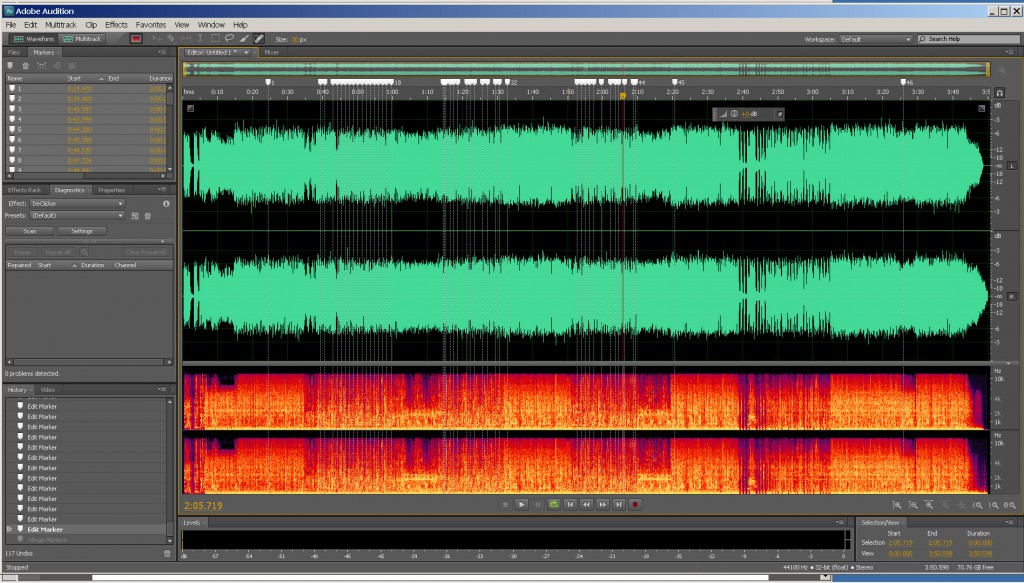Switch to Waveform editor view
1024x583 pixels.
click(x=34, y=39)
